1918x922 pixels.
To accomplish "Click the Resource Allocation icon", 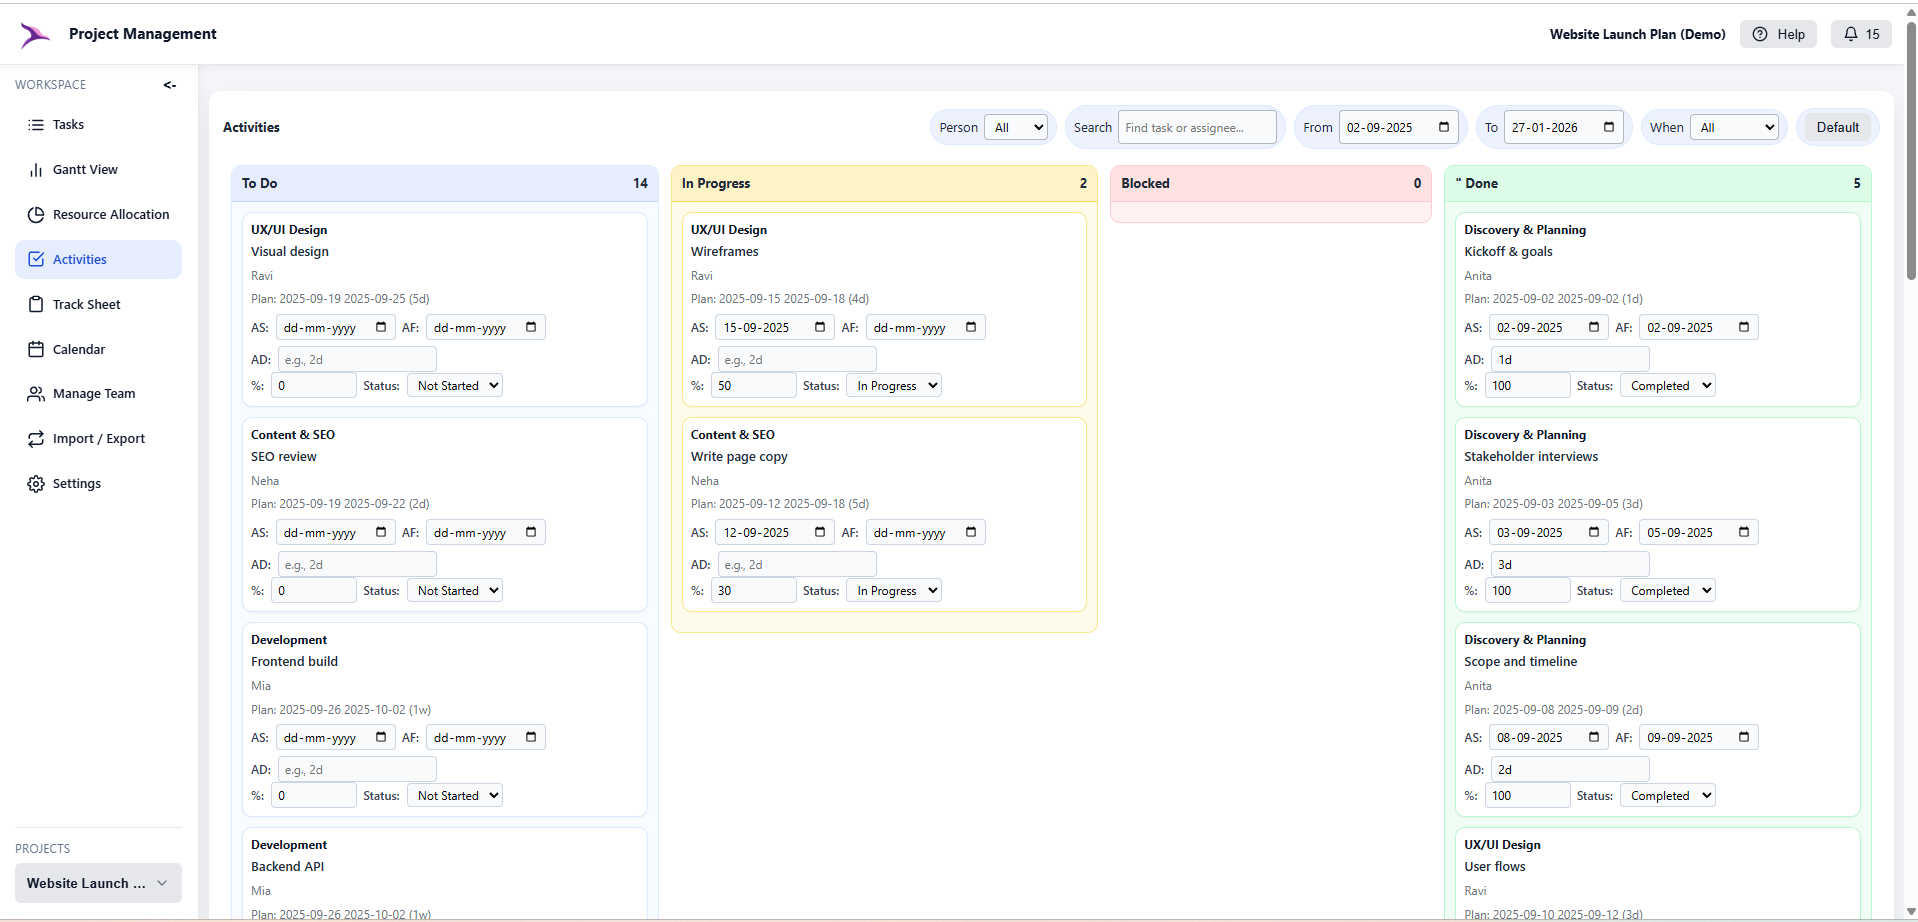I will (x=36, y=214).
